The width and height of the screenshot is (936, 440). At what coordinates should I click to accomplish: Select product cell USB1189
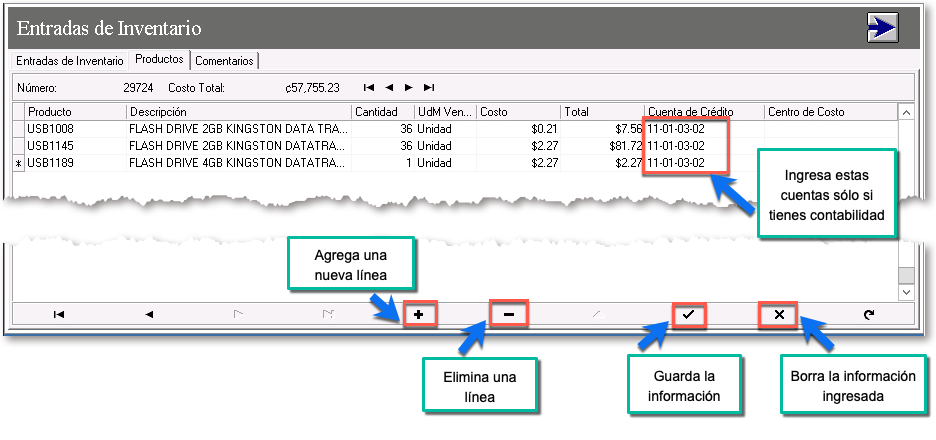pos(75,163)
